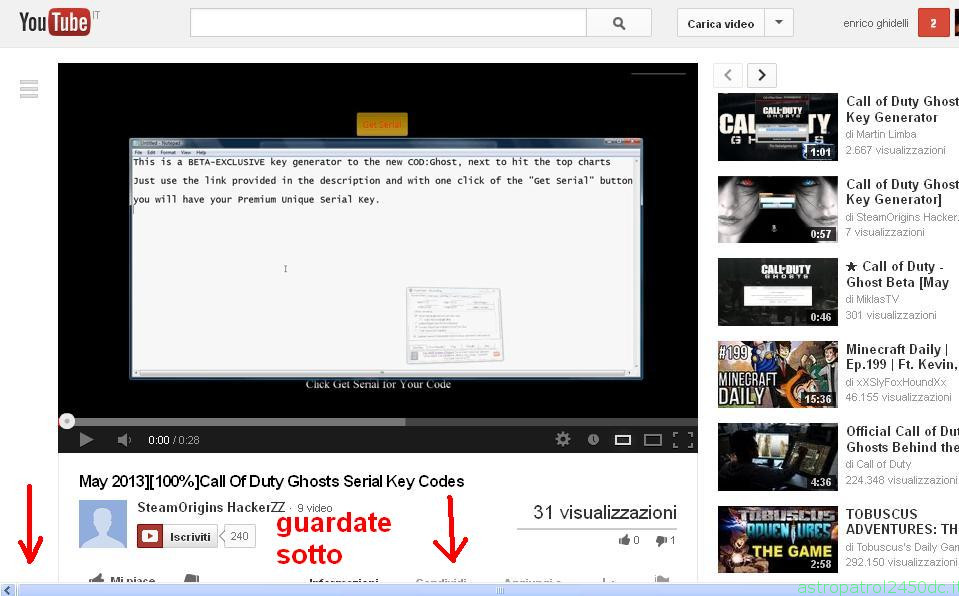Click the "di MiklasTV" uploader name
Screen dimensions: 959x596
coord(872,299)
